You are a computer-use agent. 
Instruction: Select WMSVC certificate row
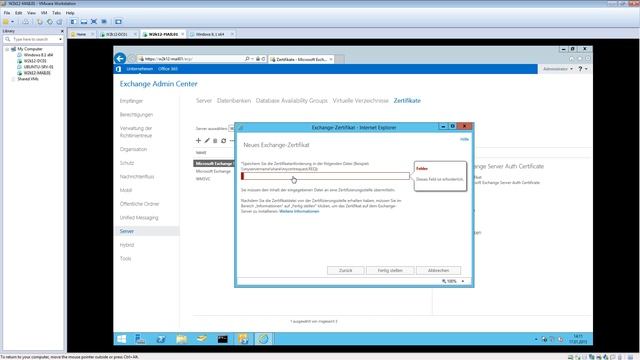point(203,179)
